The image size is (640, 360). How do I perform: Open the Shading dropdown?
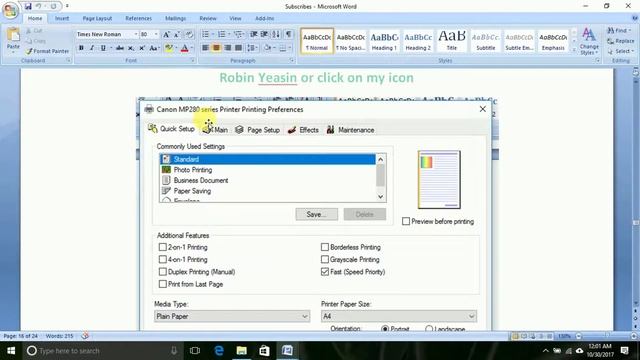269,48
